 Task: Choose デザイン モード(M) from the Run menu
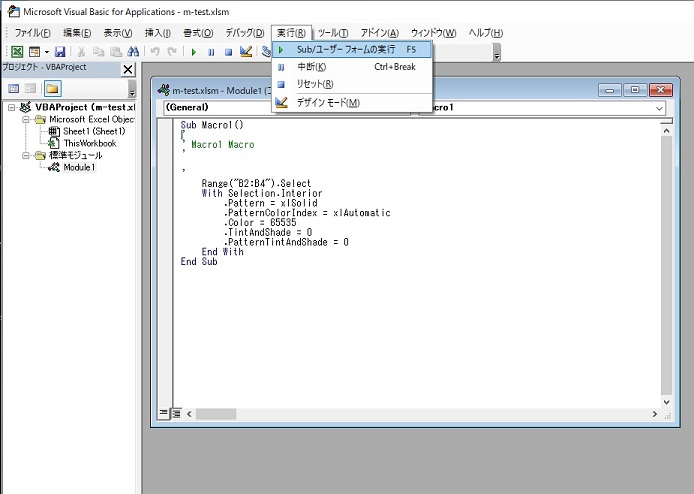(352, 103)
